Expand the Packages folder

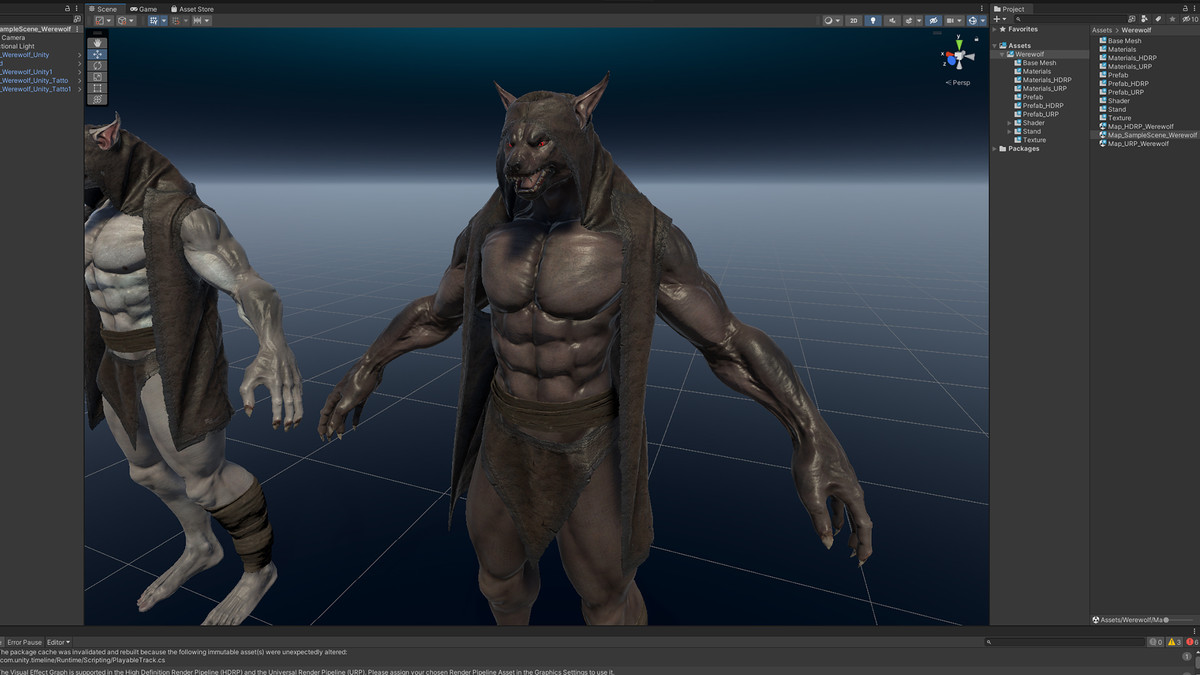coord(995,149)
